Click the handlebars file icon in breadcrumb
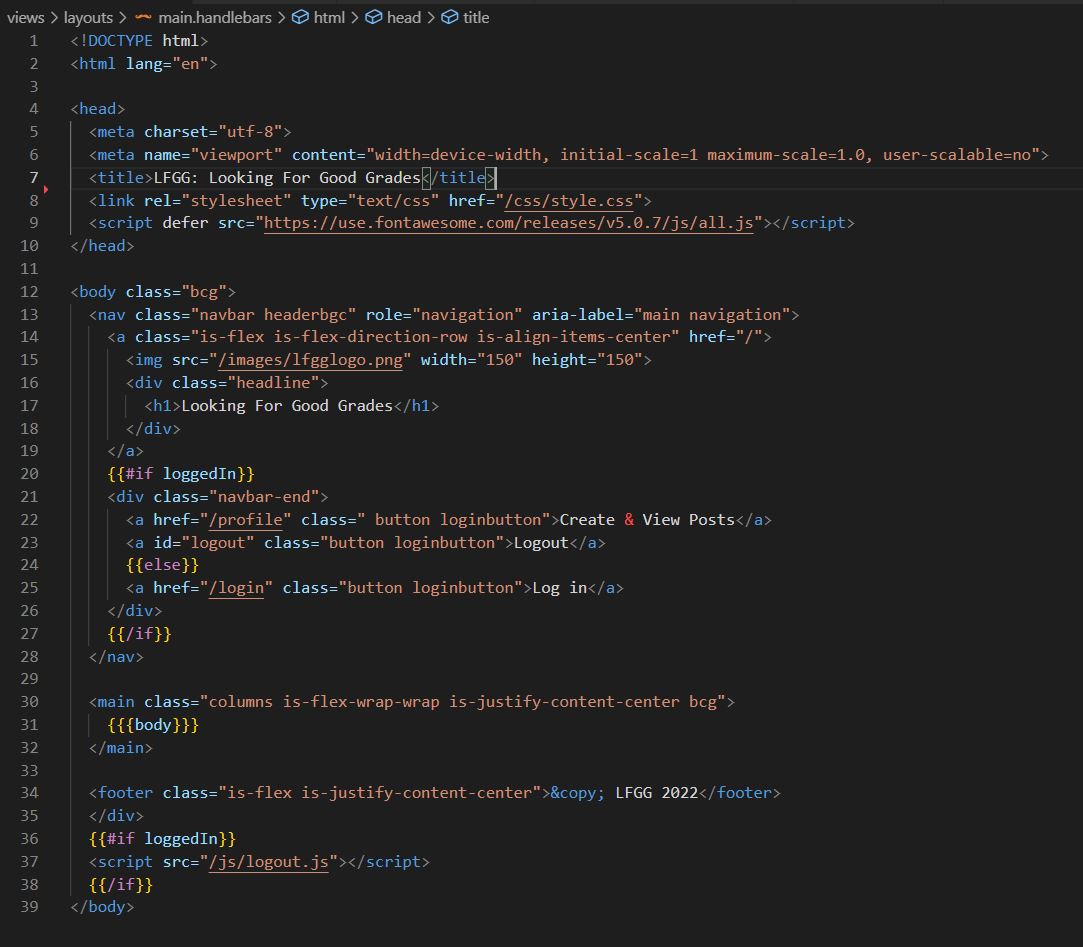This screenshot has height=947, width=1083. tap(144, 17)
